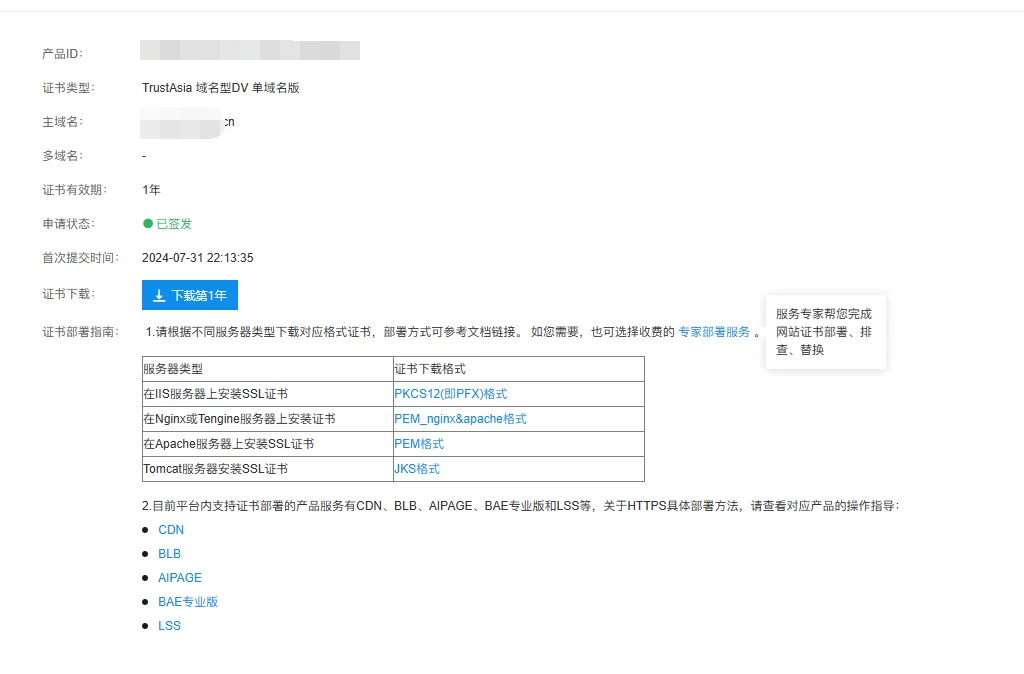Click the download arrow icon on the blue button
This screenshot has height=674, width=1024.
pos(159,296)
